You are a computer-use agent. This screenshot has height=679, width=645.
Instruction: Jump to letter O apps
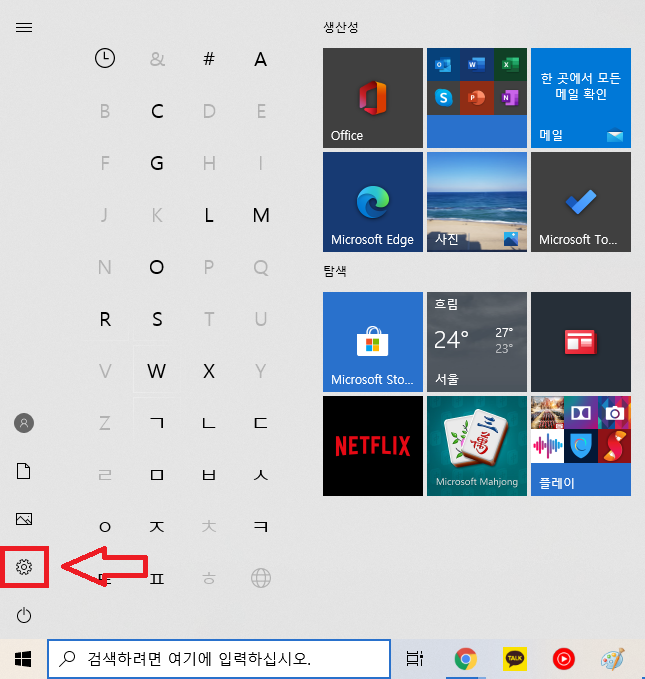pyautogui.click(x=157, y=267)
